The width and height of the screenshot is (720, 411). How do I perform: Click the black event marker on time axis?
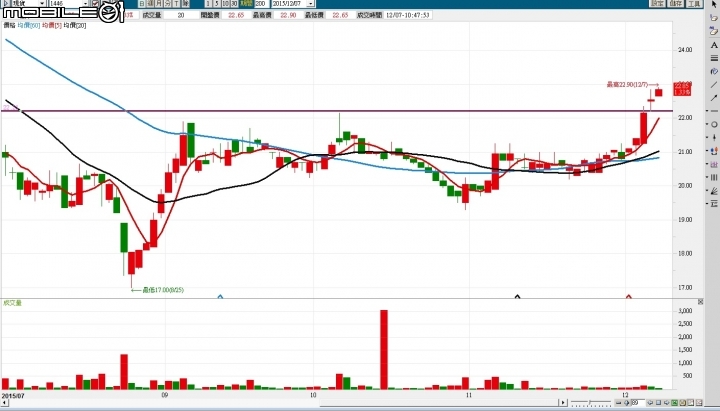[518, 297]
